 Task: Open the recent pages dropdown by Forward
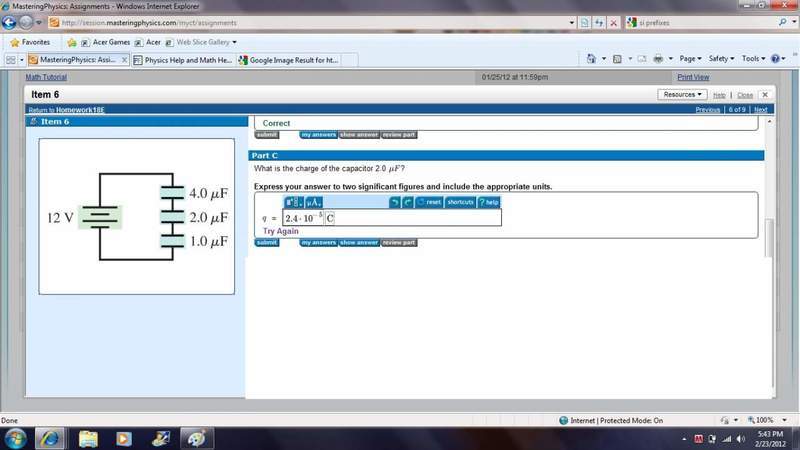point(39,23)
